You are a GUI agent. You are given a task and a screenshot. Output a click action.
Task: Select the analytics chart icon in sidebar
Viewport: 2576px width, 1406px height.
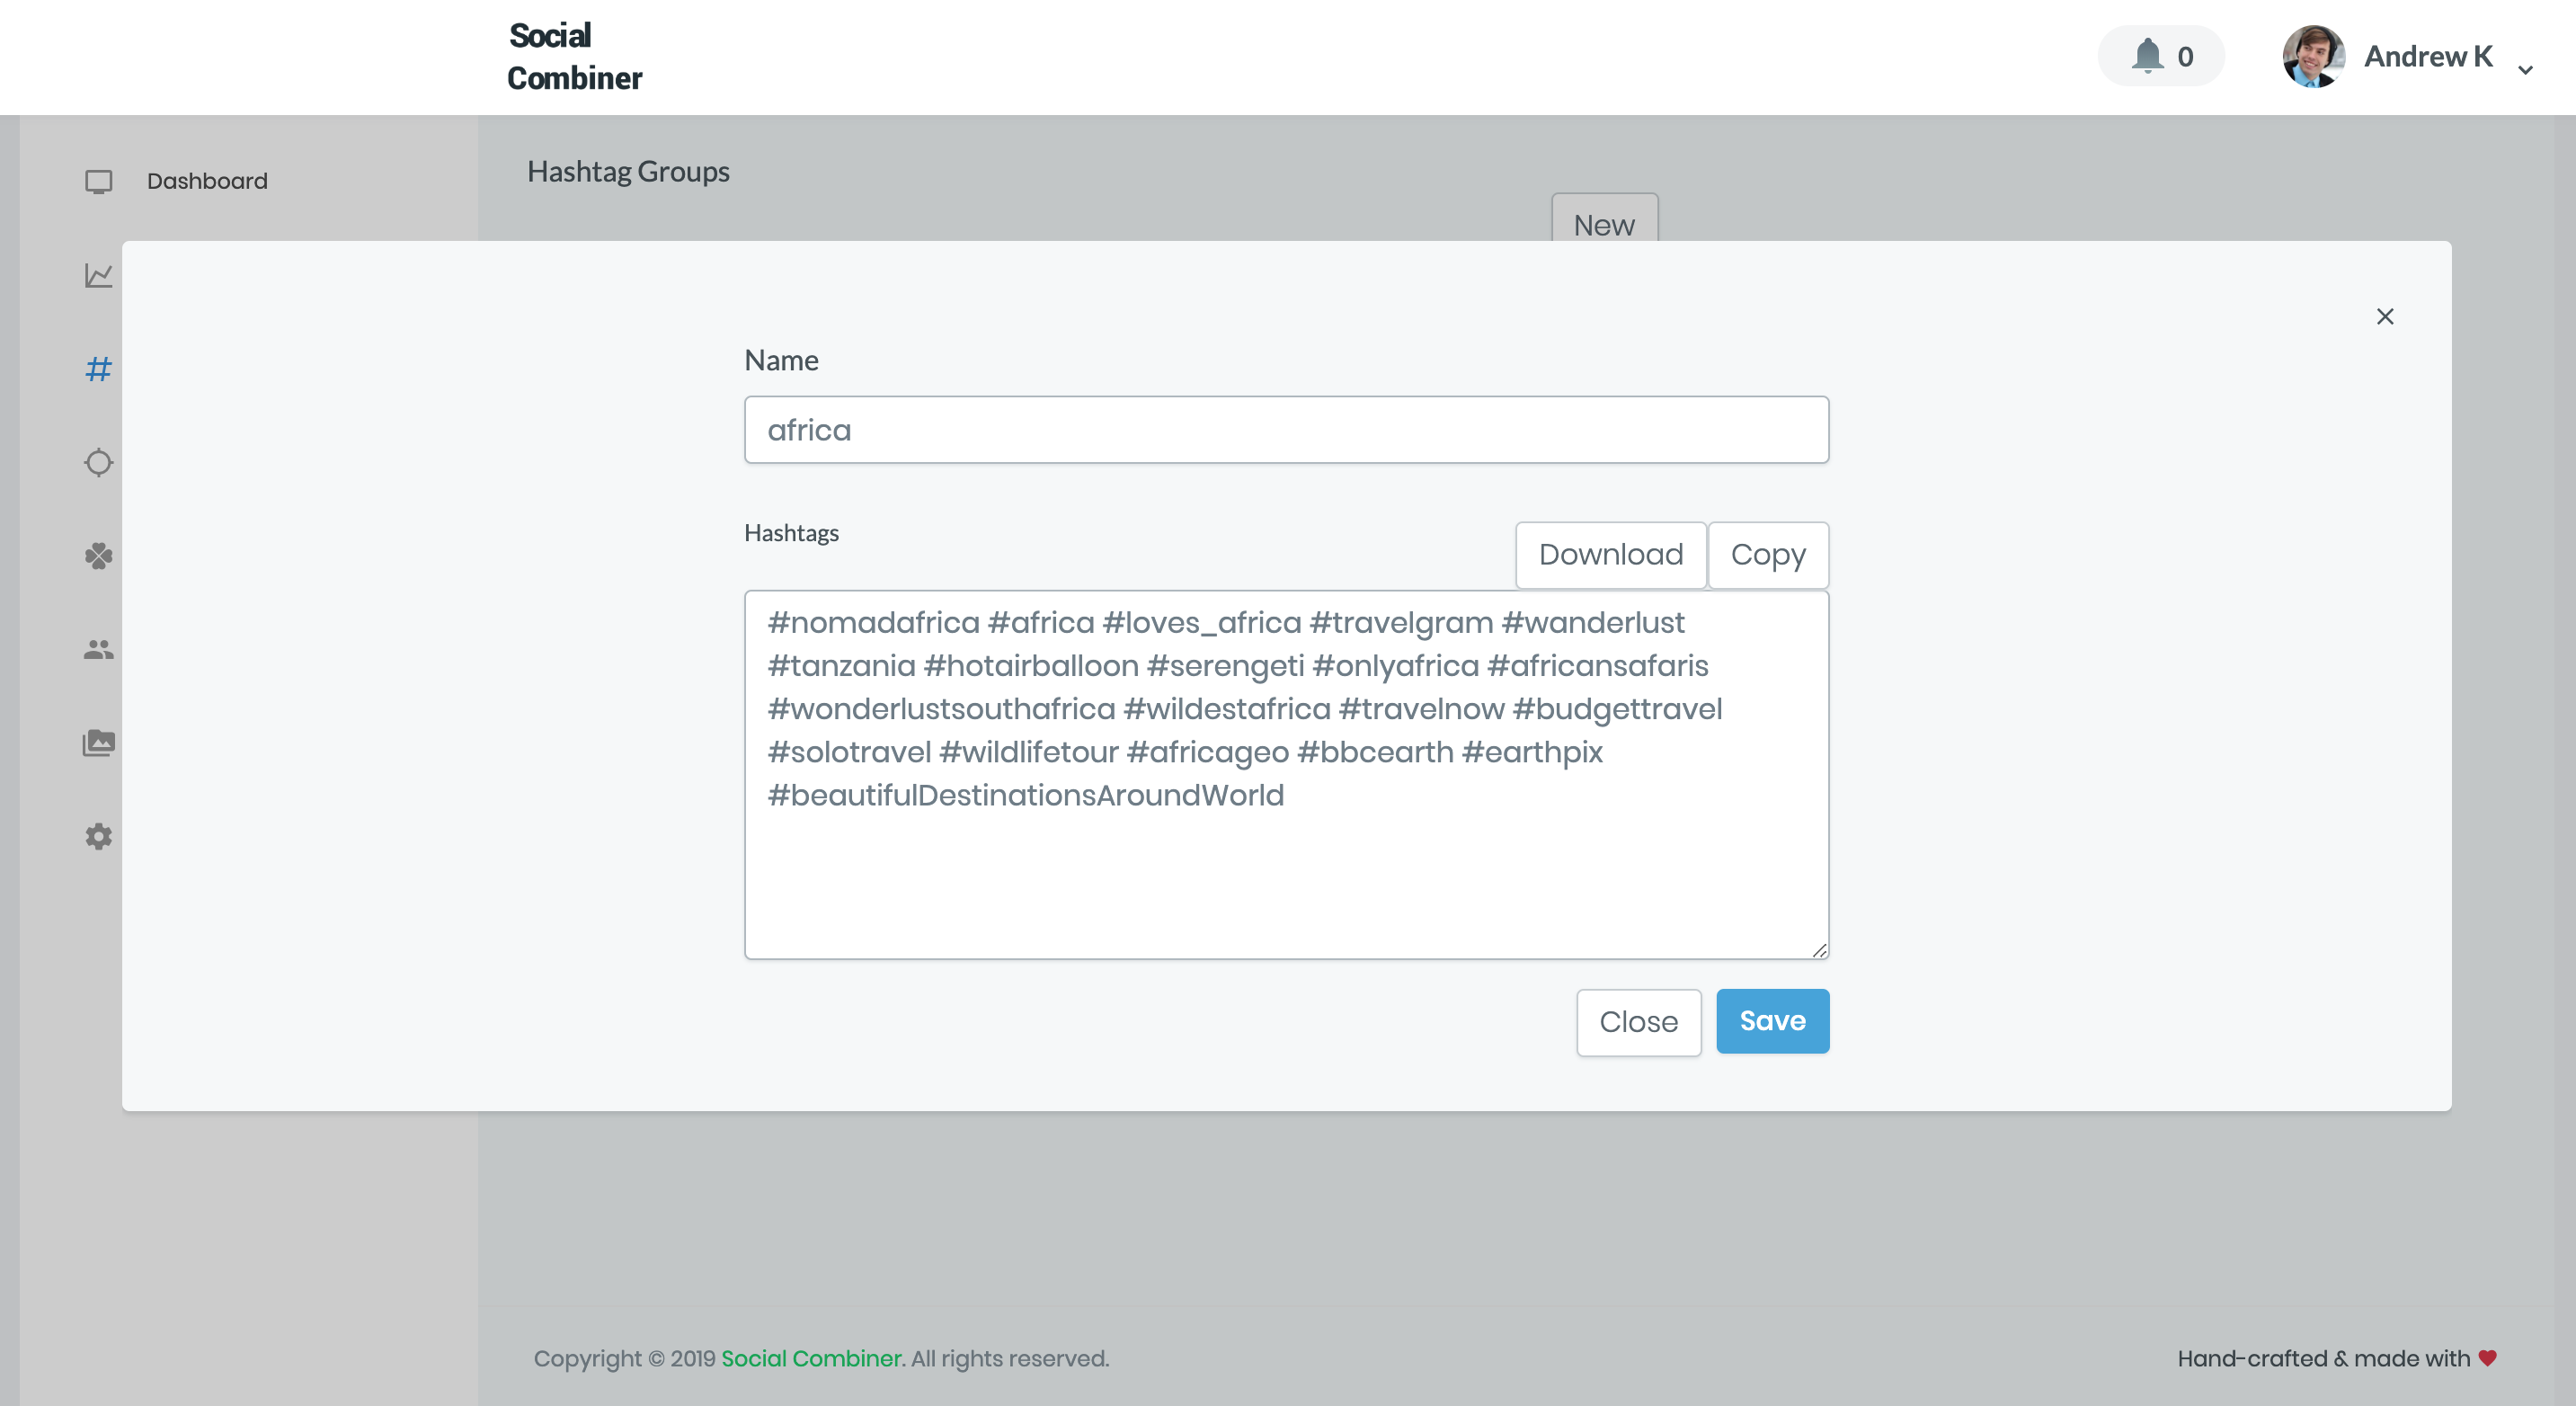click(x=97, y=276)
